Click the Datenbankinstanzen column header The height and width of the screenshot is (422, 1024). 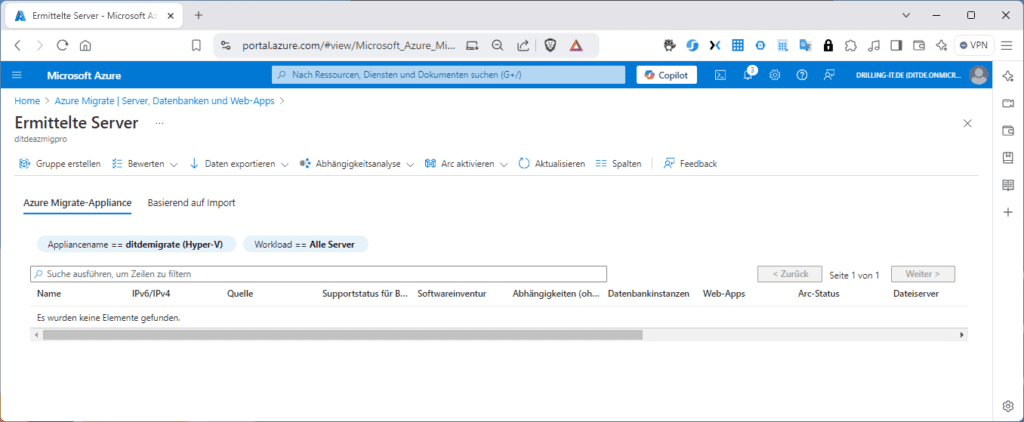(648, 294)
